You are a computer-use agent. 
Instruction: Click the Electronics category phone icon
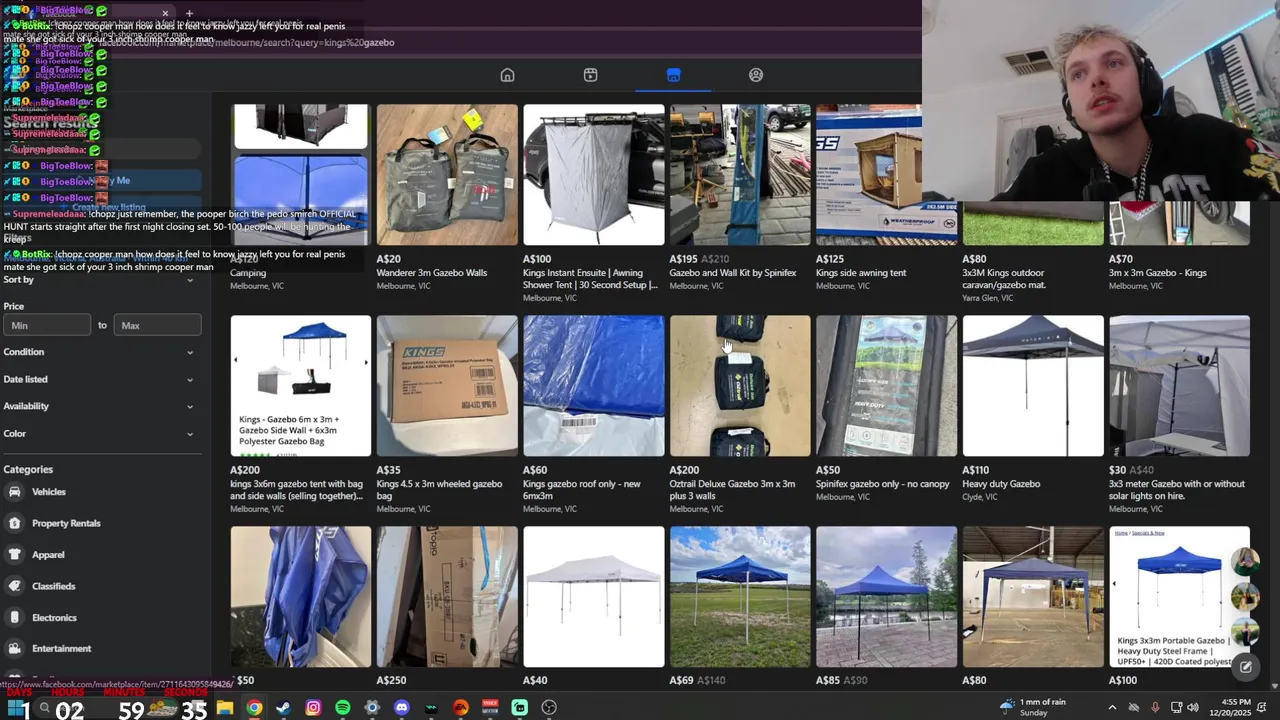14,617
